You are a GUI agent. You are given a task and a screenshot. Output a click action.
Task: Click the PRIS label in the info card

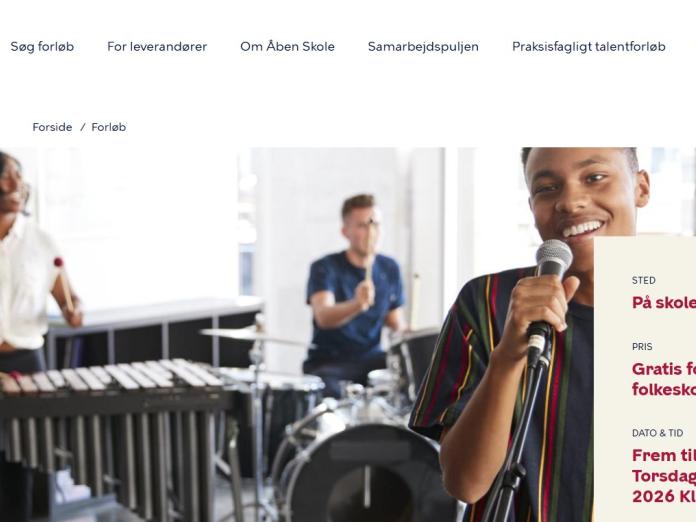point(642,347)
